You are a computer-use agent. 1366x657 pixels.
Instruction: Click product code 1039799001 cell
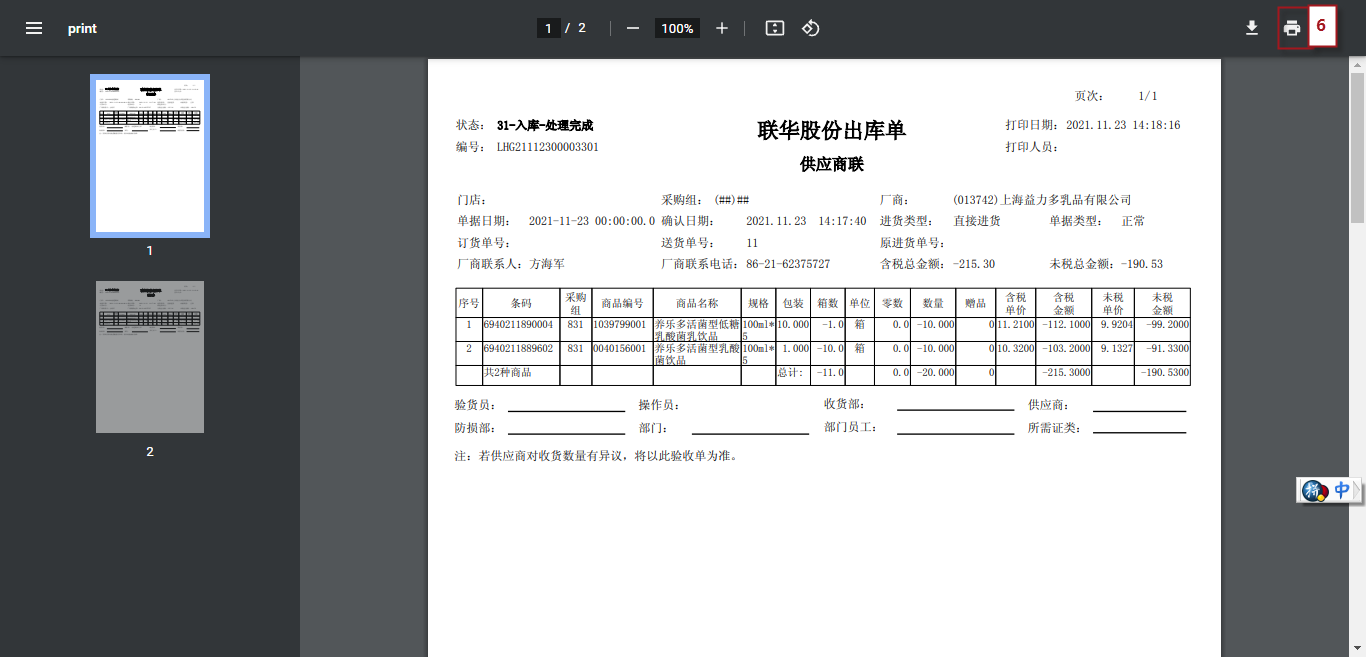(x=622, y=329)
